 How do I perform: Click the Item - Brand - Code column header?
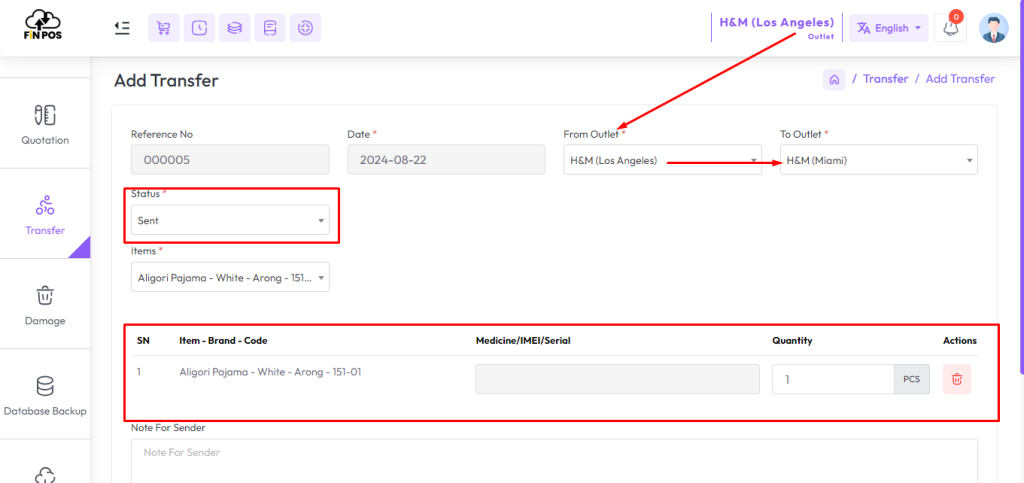[x=223, y=341]
